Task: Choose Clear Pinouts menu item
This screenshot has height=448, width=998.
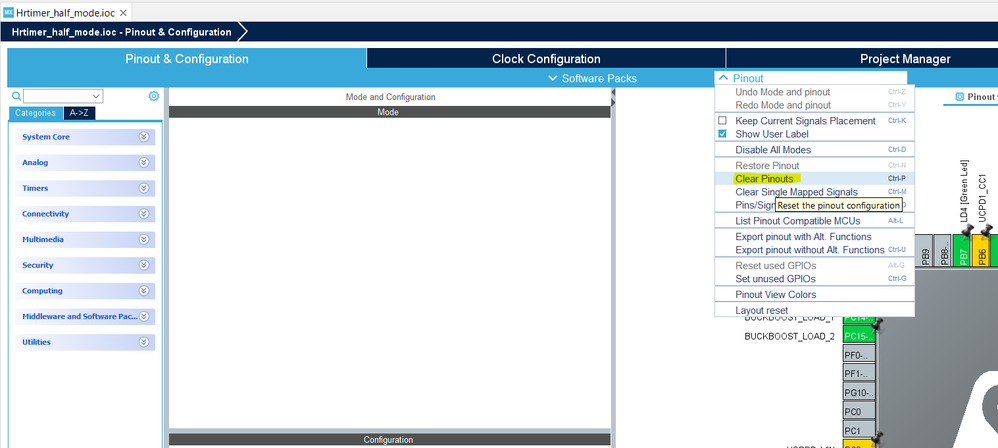Action: click(814, 179)
